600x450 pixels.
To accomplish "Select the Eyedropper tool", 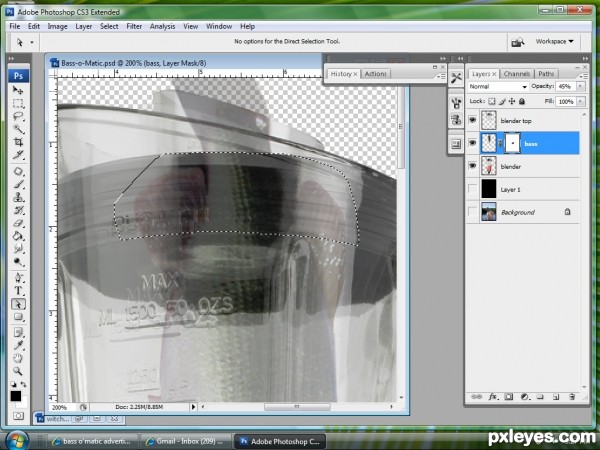I will (18, 345).
